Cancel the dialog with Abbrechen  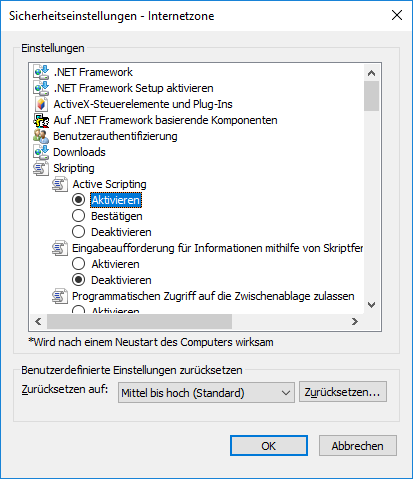point(358,446)
